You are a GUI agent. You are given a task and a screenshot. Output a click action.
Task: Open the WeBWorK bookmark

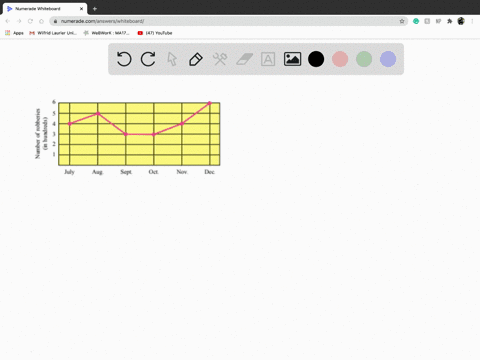[106, 33]
